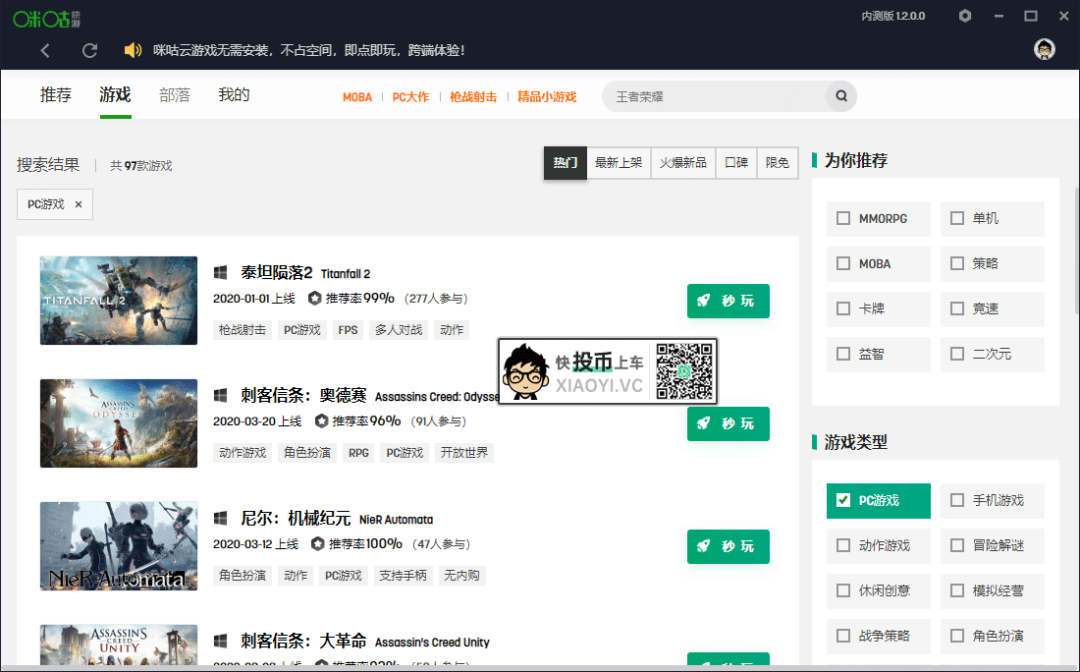The height and width of the screenshot is (672, 1080).
Task: Check the 卡牌 checkbox
Action: click(x=843, y=308)
